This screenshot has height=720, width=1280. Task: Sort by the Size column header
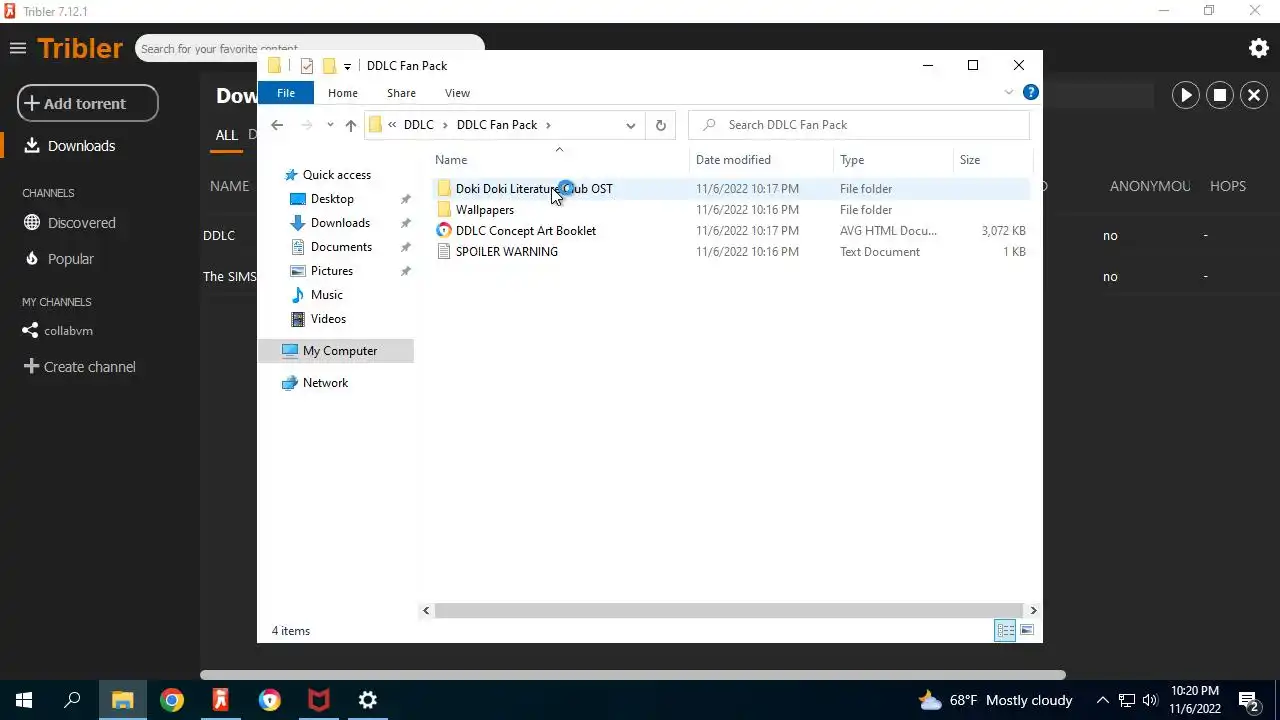point(992,160)
